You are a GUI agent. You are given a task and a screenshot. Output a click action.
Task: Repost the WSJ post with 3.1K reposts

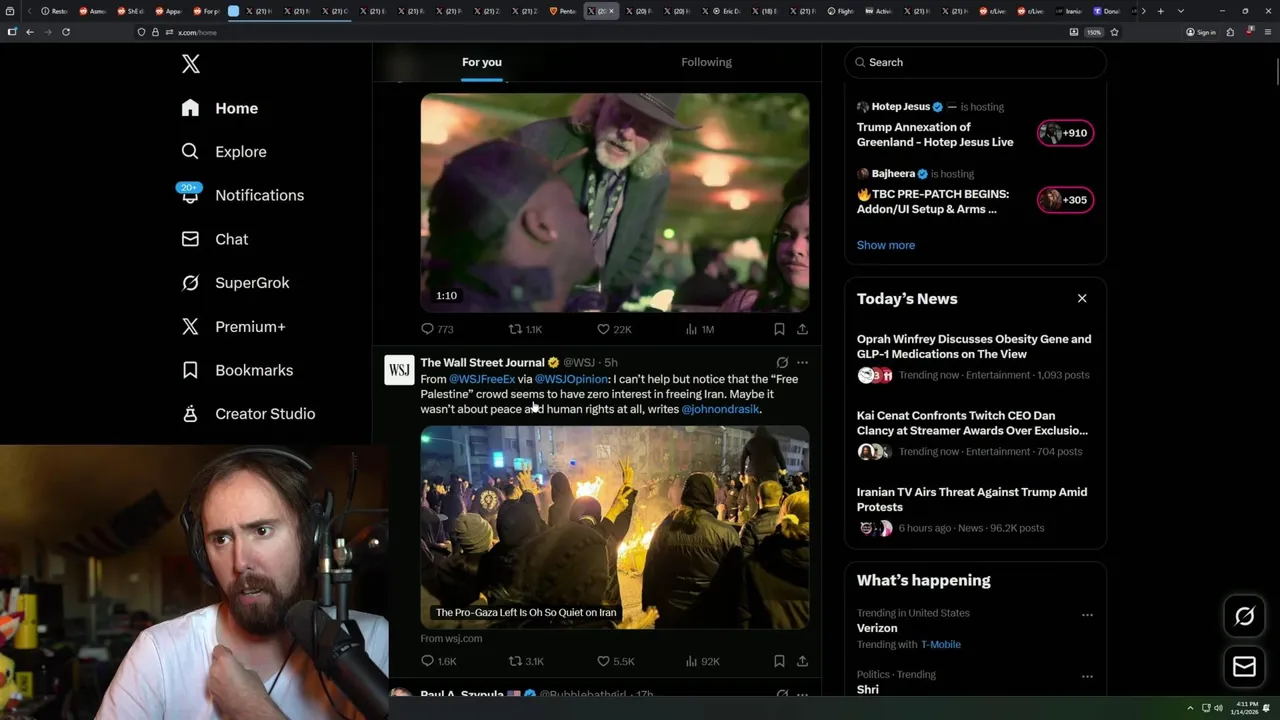526,661
